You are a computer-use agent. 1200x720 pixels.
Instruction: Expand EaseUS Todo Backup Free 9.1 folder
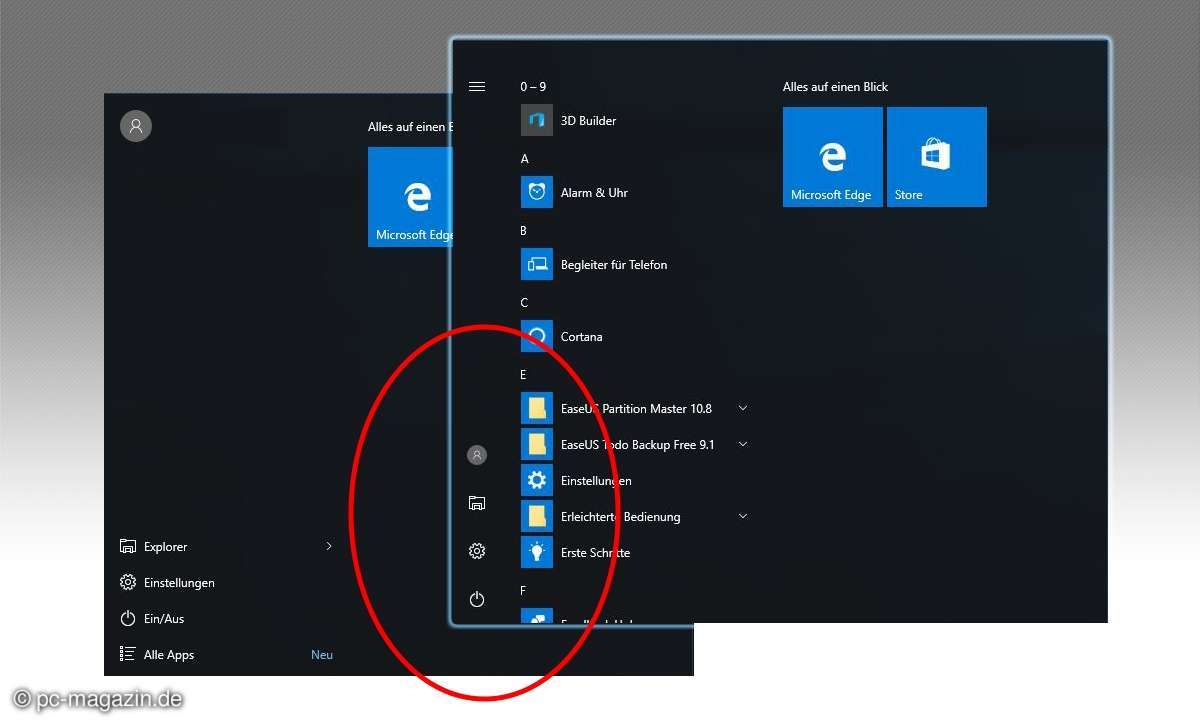(x=742, y=444)
